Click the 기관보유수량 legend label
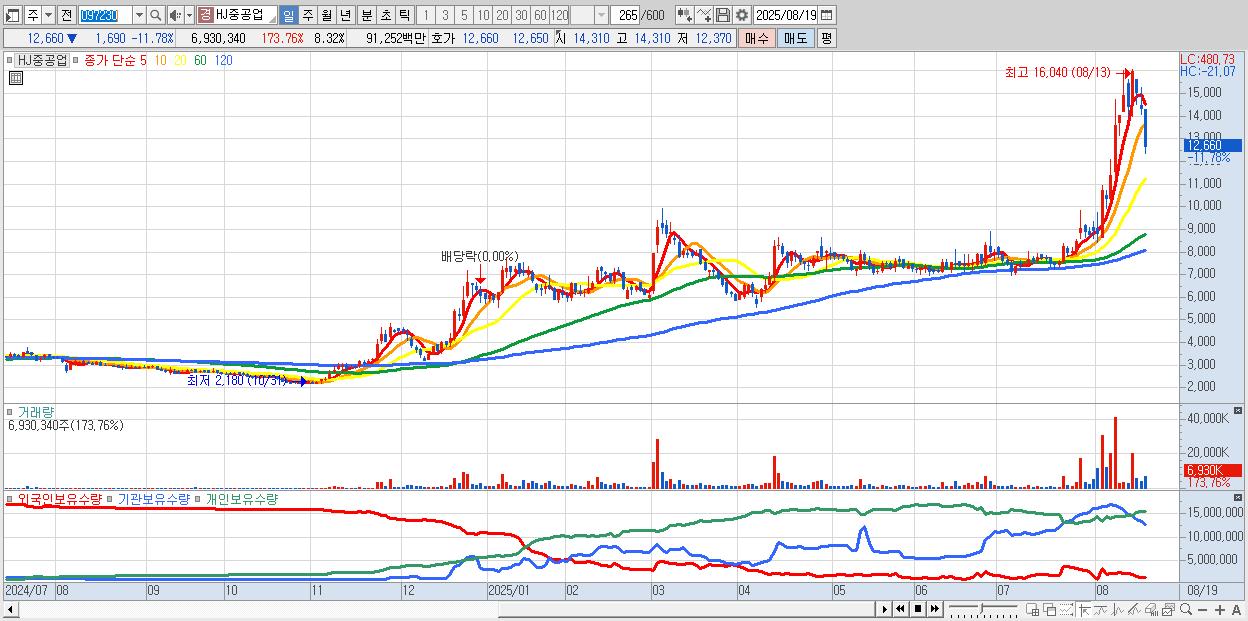Viewport: 1248px width, 621px height. tap(153, 498)
